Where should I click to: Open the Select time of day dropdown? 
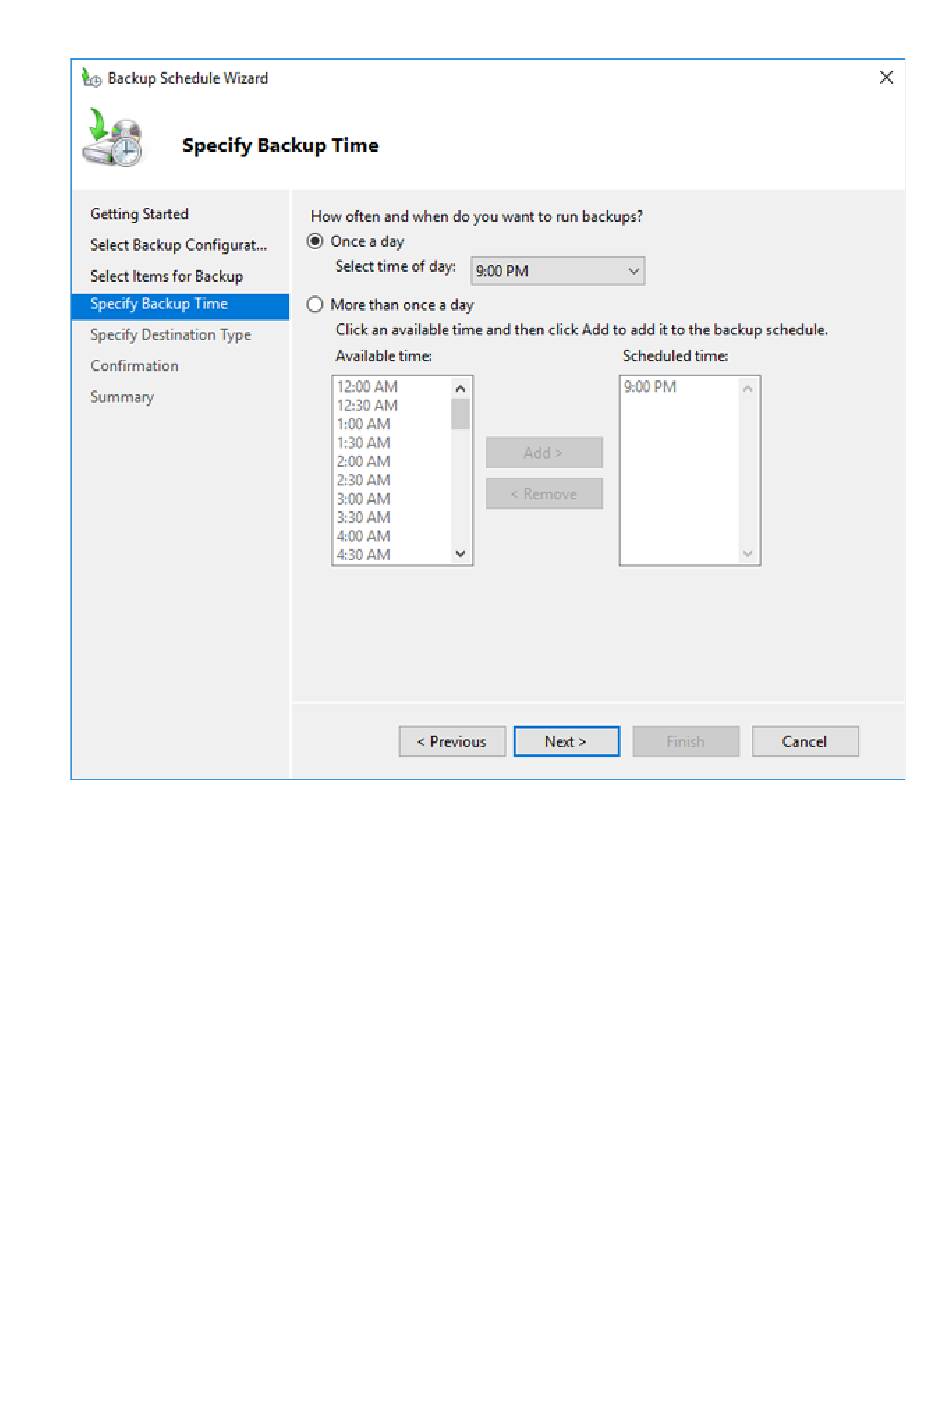[x=558, y=271]
